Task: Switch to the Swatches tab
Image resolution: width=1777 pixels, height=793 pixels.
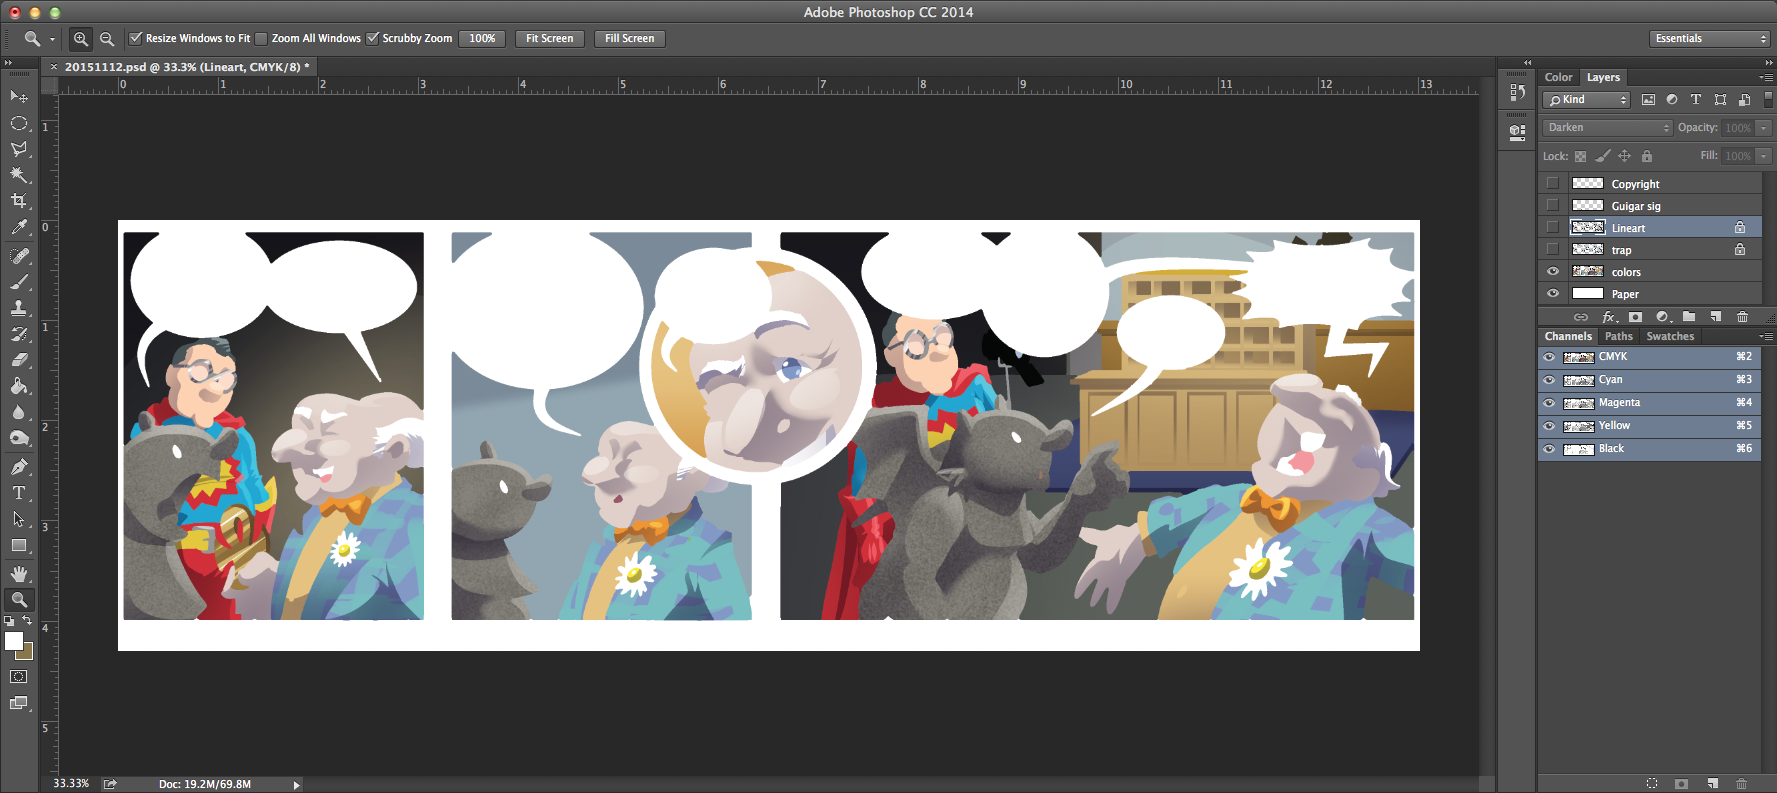Action: pos(1670,337)
